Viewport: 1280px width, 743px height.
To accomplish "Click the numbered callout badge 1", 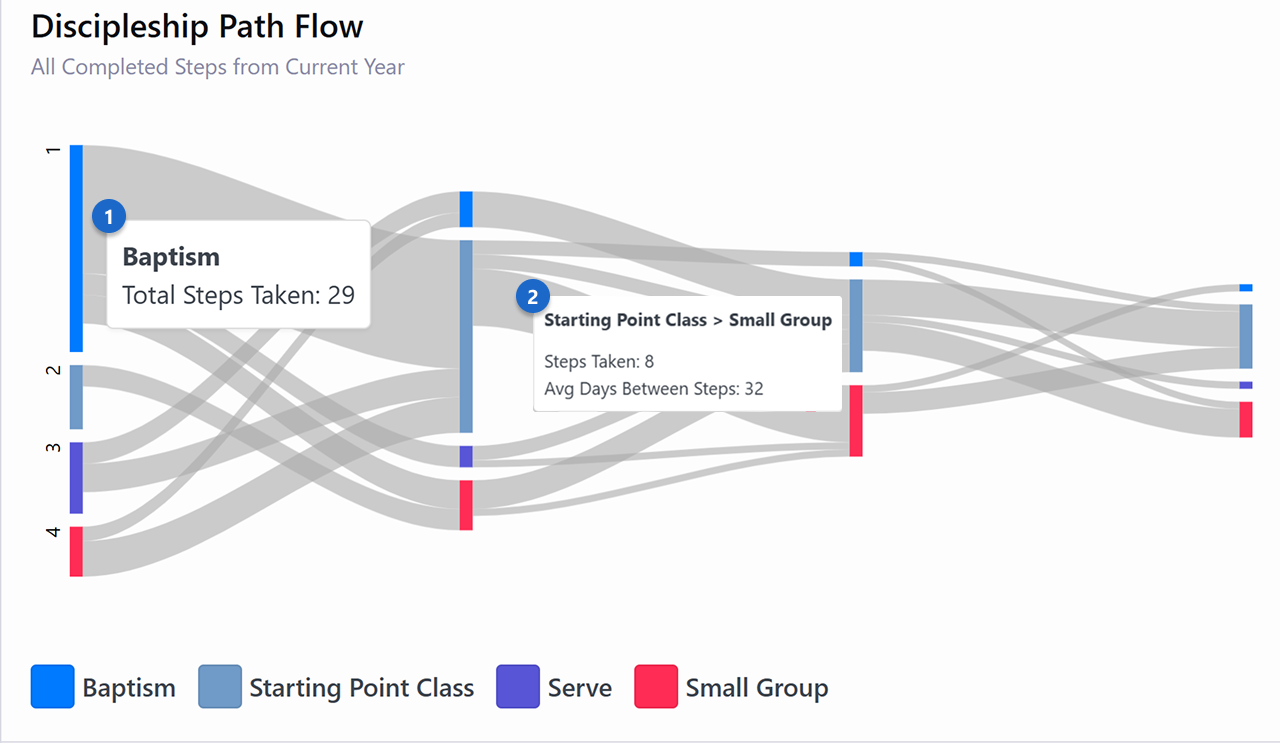I will [109, 216].
